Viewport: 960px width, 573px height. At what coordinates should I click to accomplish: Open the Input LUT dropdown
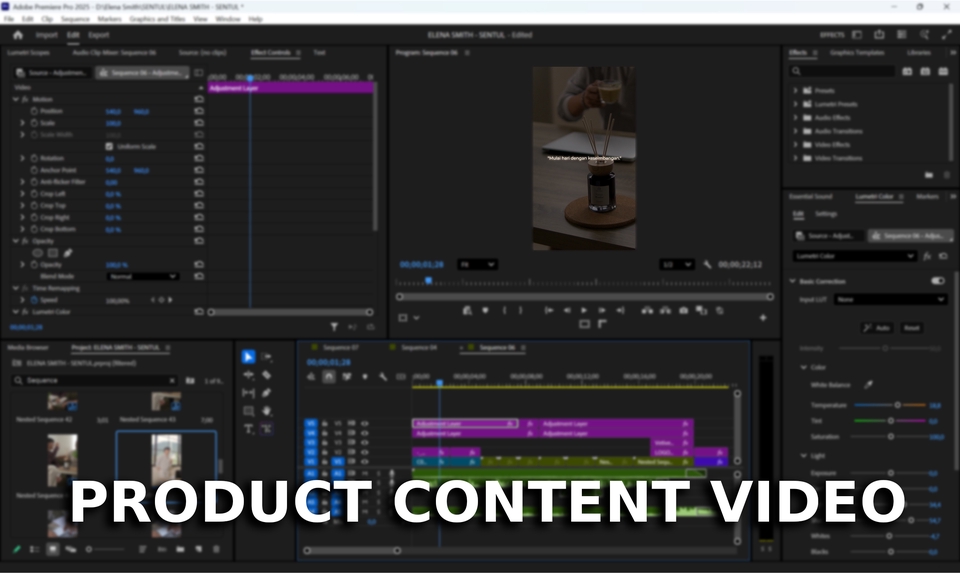pos(890,299)
